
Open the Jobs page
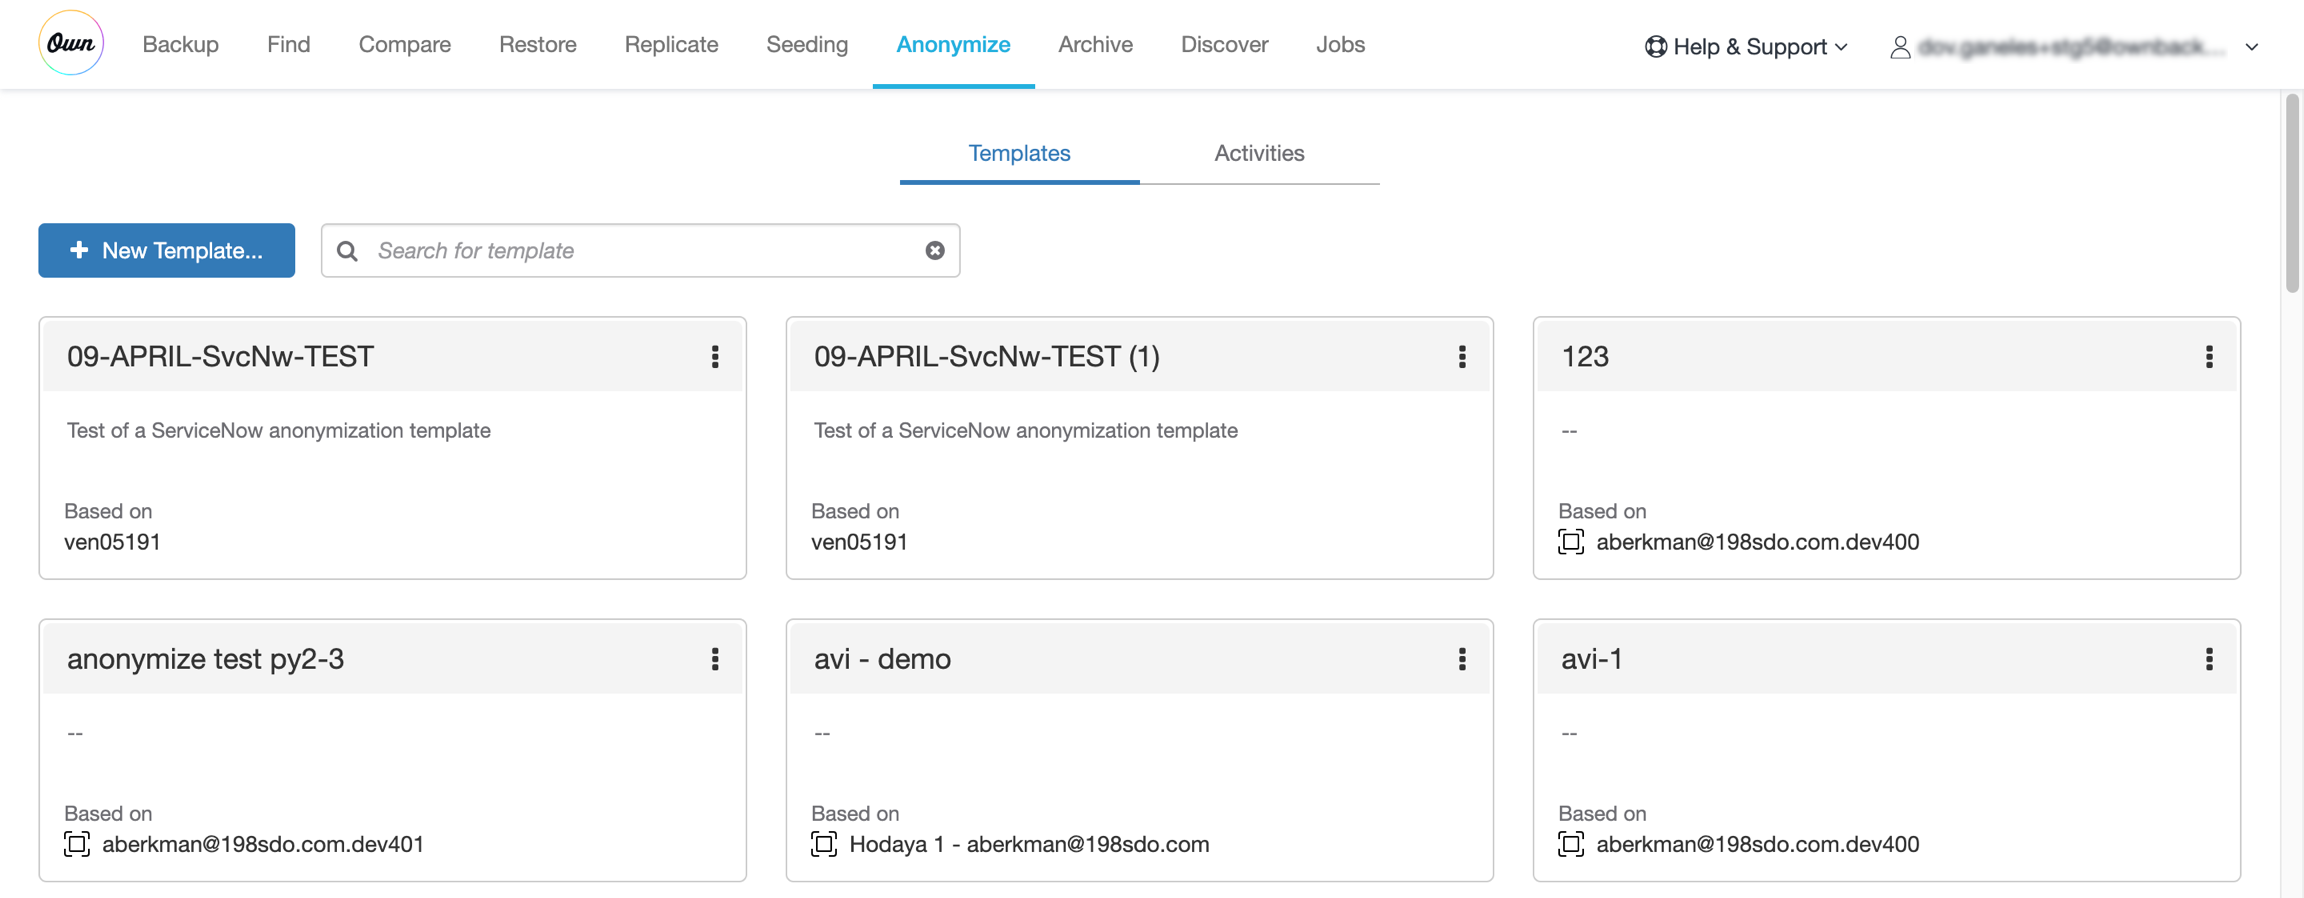1340,44
